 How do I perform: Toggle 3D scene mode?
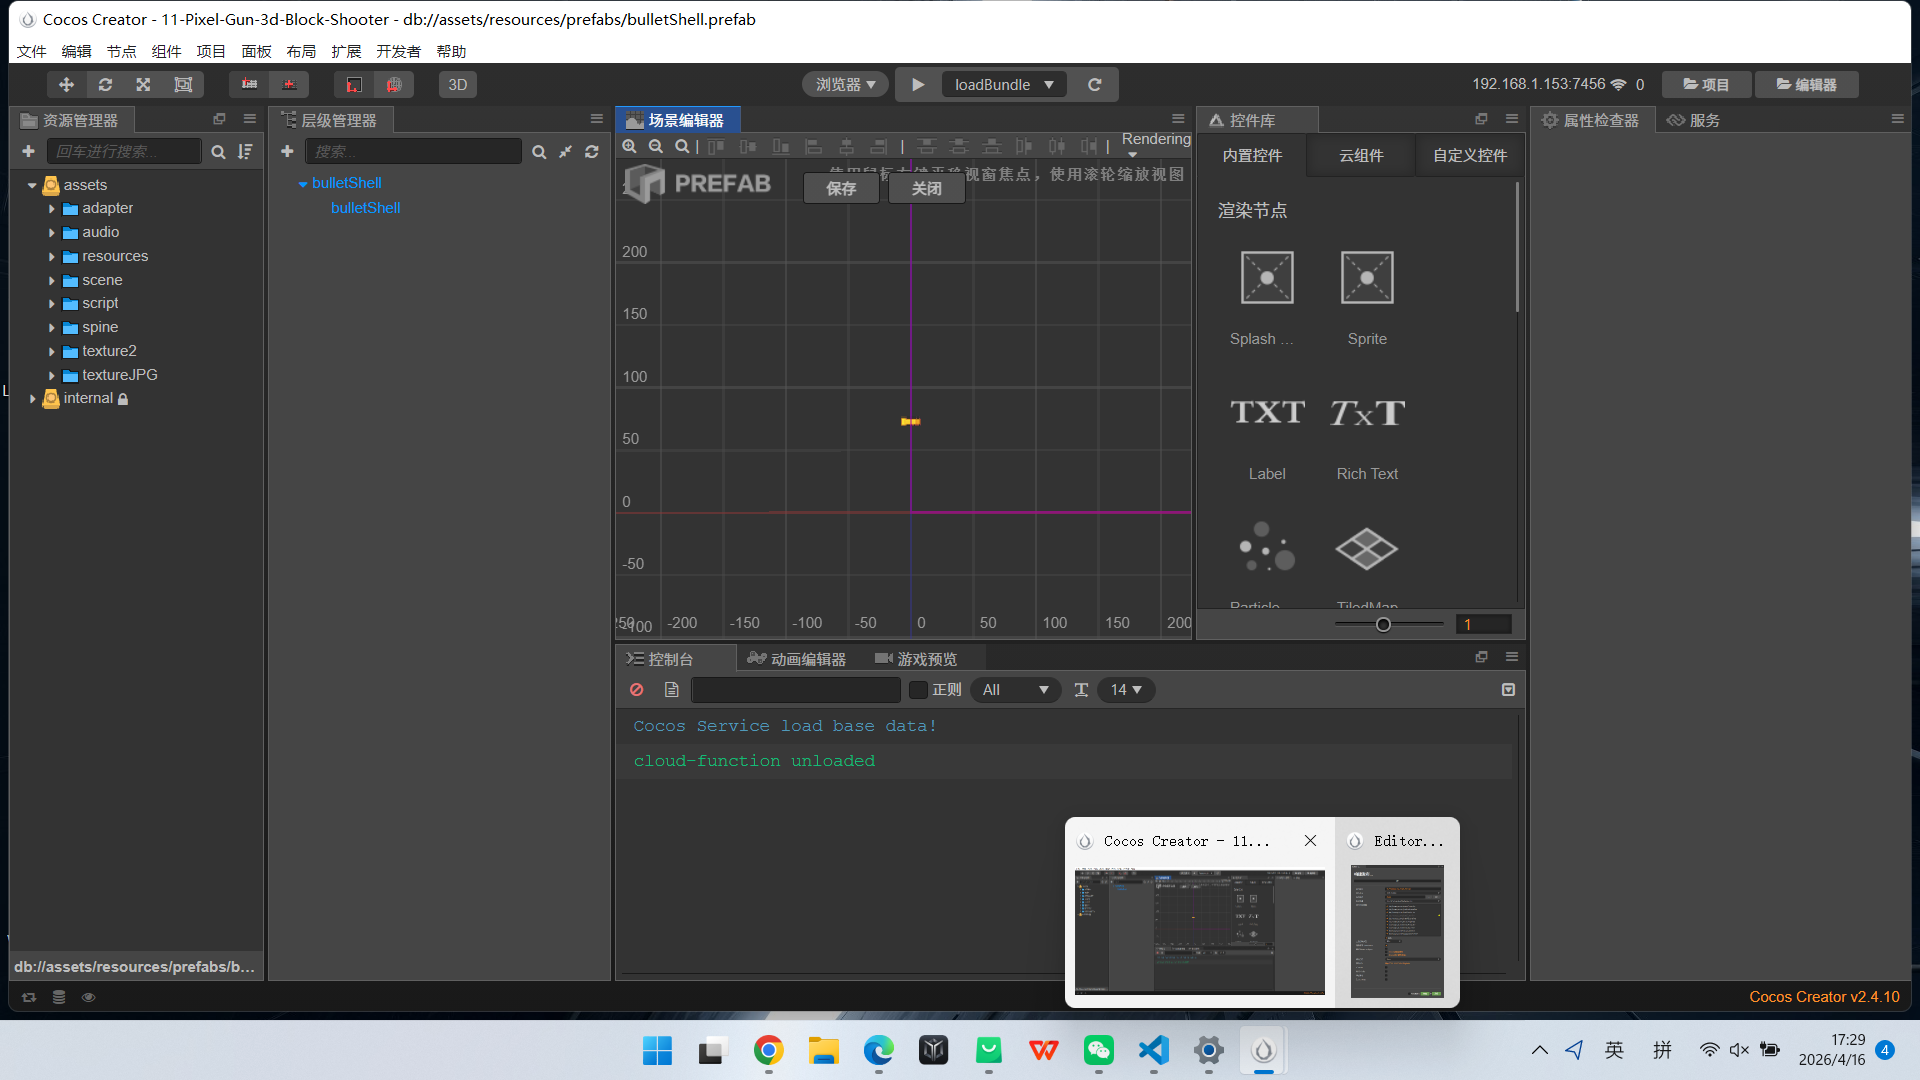click(x=457, y=85)
